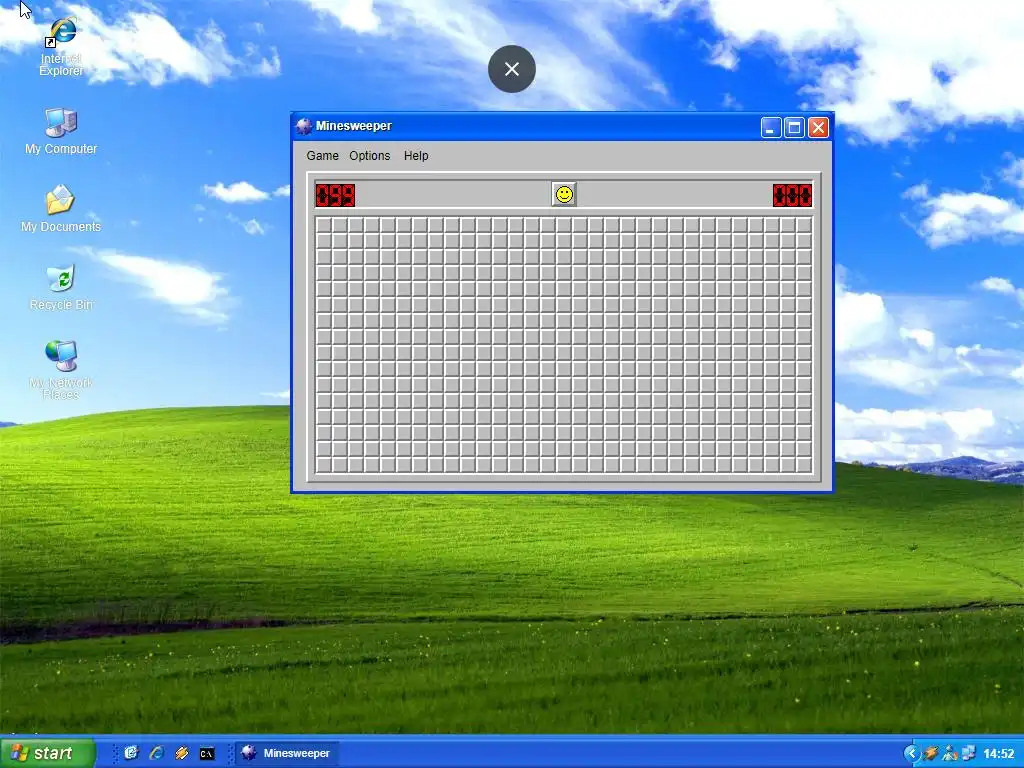
Task: Reveal the top-right corner minefield cell
Action: coord(804,225)
